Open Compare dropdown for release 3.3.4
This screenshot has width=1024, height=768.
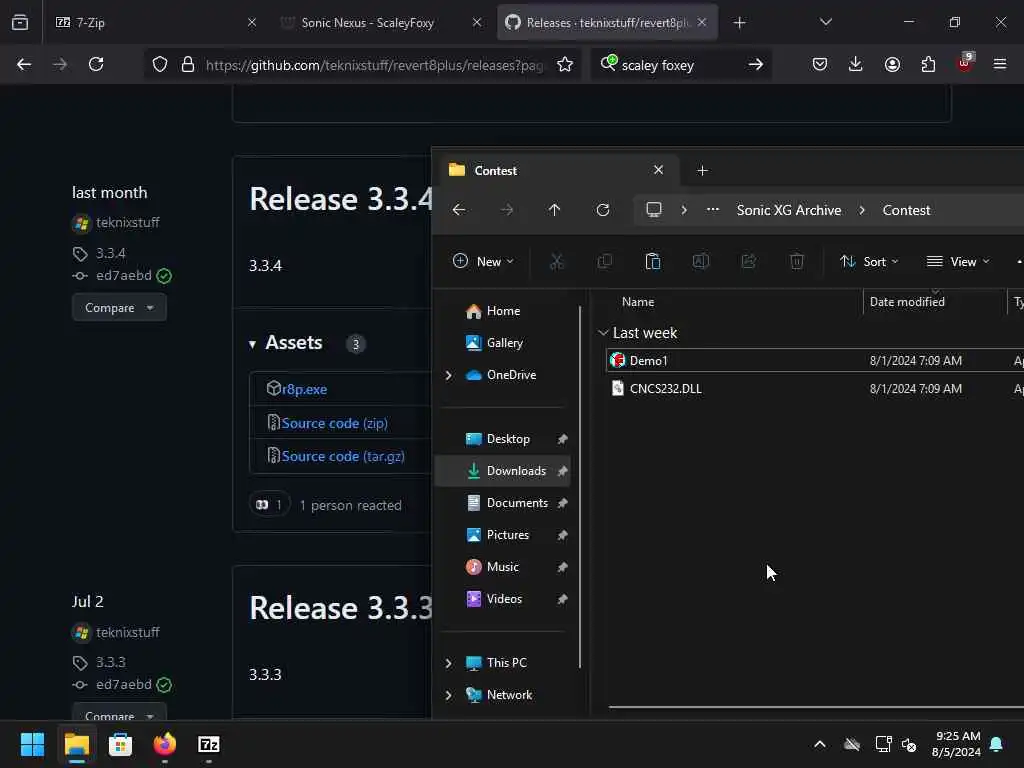(x=120, y=308)
